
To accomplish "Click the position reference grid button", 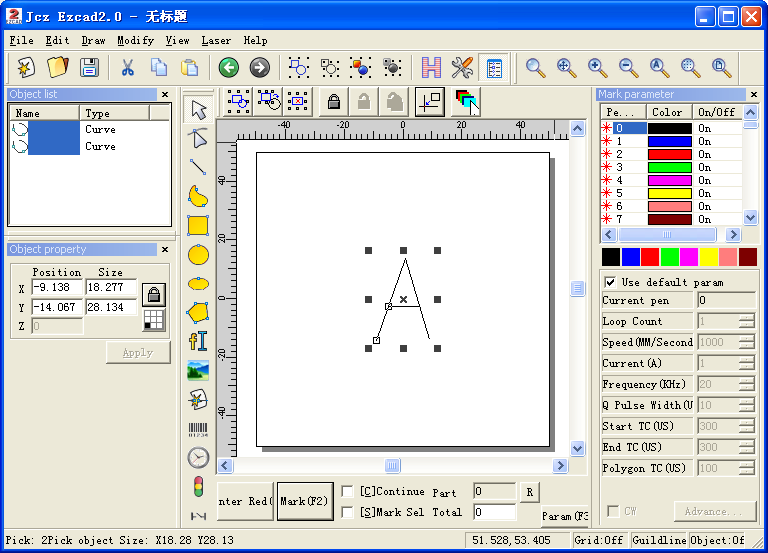I will point(154,320).
